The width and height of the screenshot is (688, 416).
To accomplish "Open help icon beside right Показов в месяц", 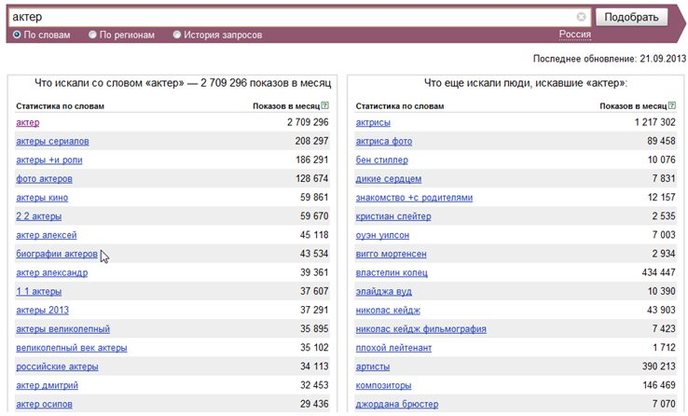I will coord(672,105).
